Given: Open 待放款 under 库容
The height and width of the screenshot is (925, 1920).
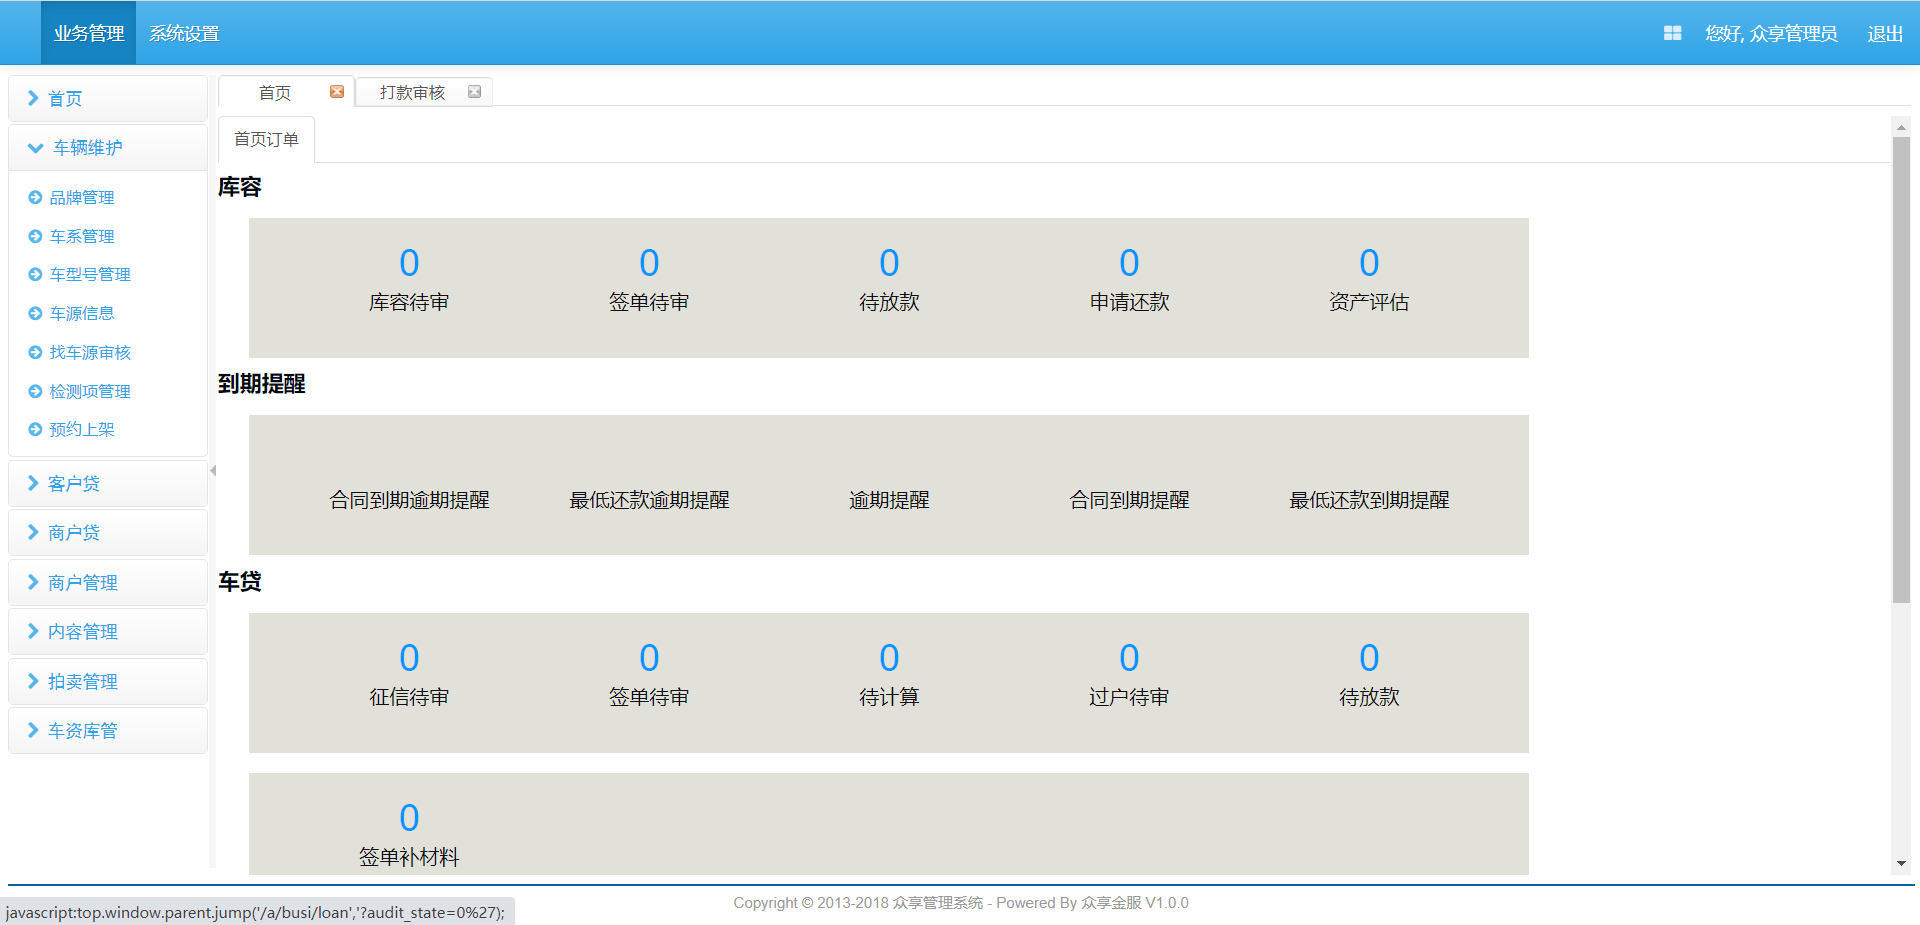Looking at the screenshot, I should tap(889, 263).
